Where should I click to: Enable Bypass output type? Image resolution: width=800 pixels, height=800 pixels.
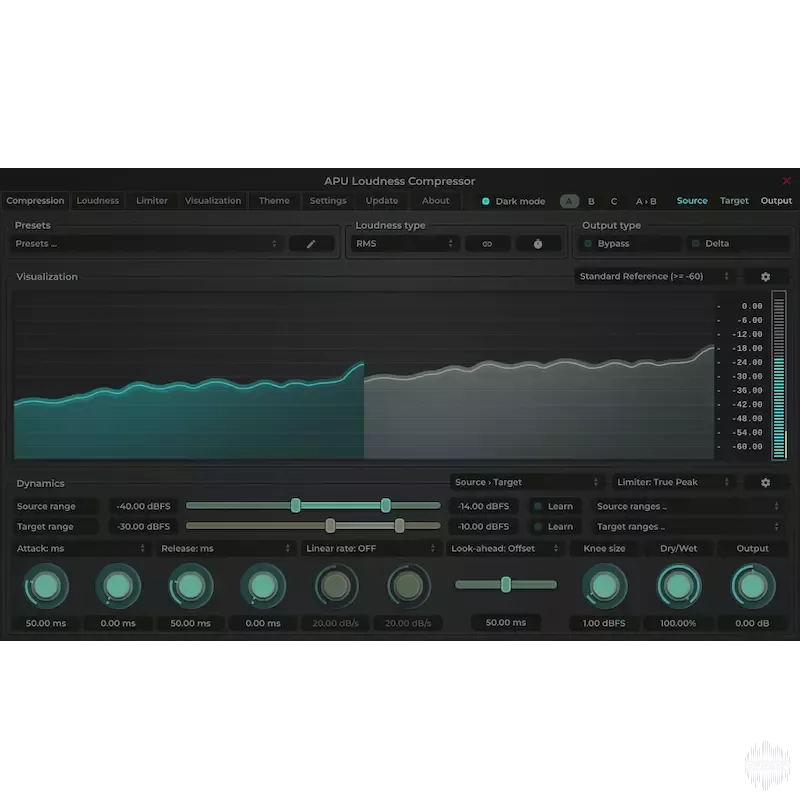click(630, 244)
